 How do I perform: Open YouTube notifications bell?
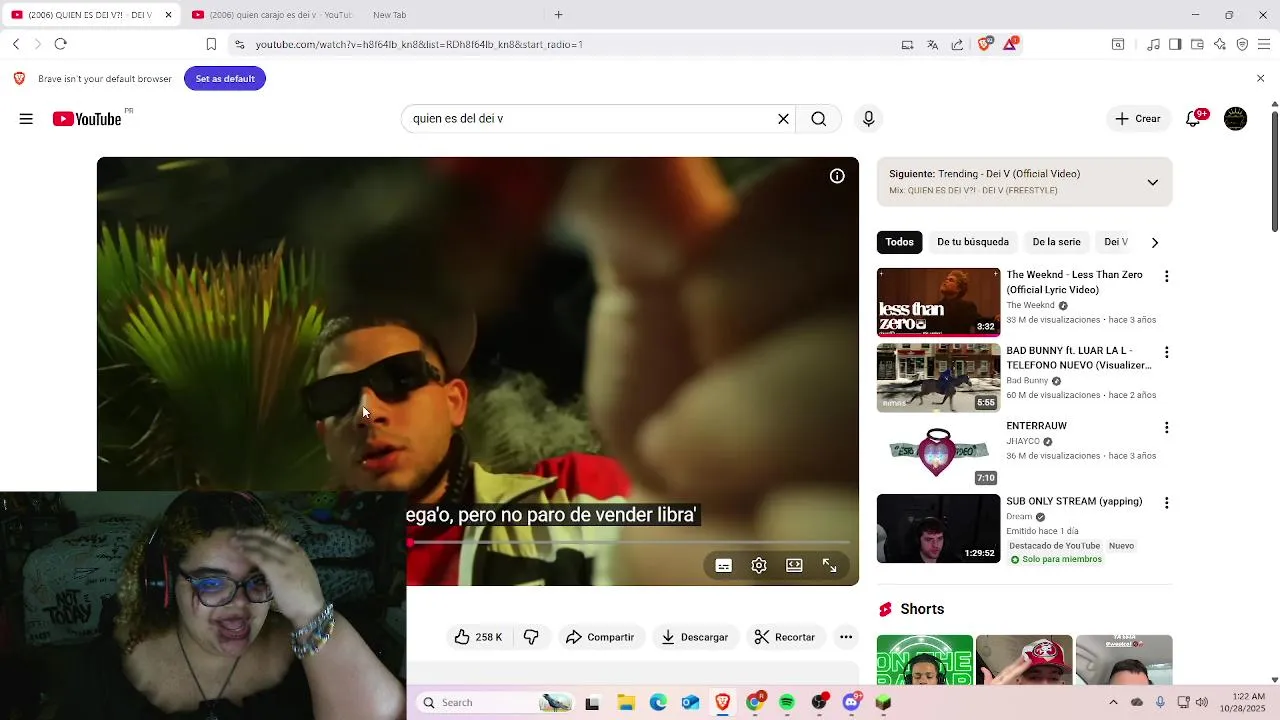1193,119
